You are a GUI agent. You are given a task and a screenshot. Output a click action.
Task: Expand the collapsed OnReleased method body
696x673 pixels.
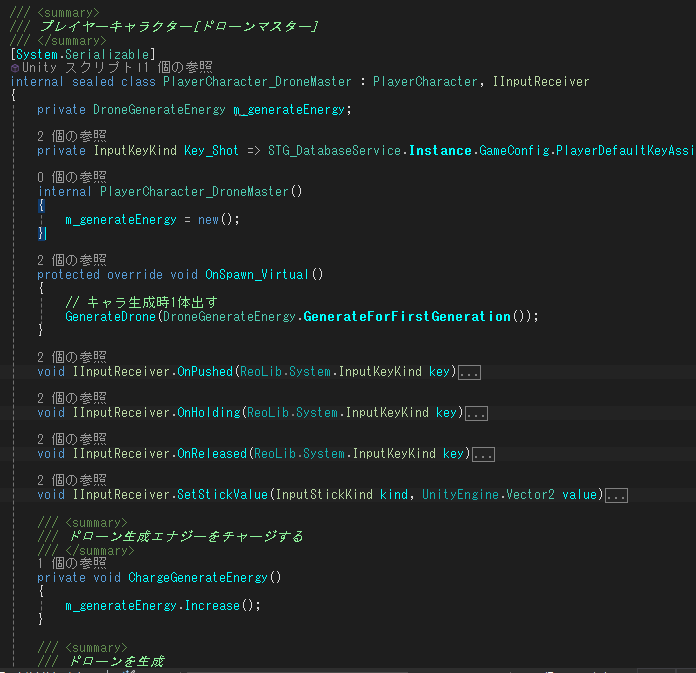[483, 455]
